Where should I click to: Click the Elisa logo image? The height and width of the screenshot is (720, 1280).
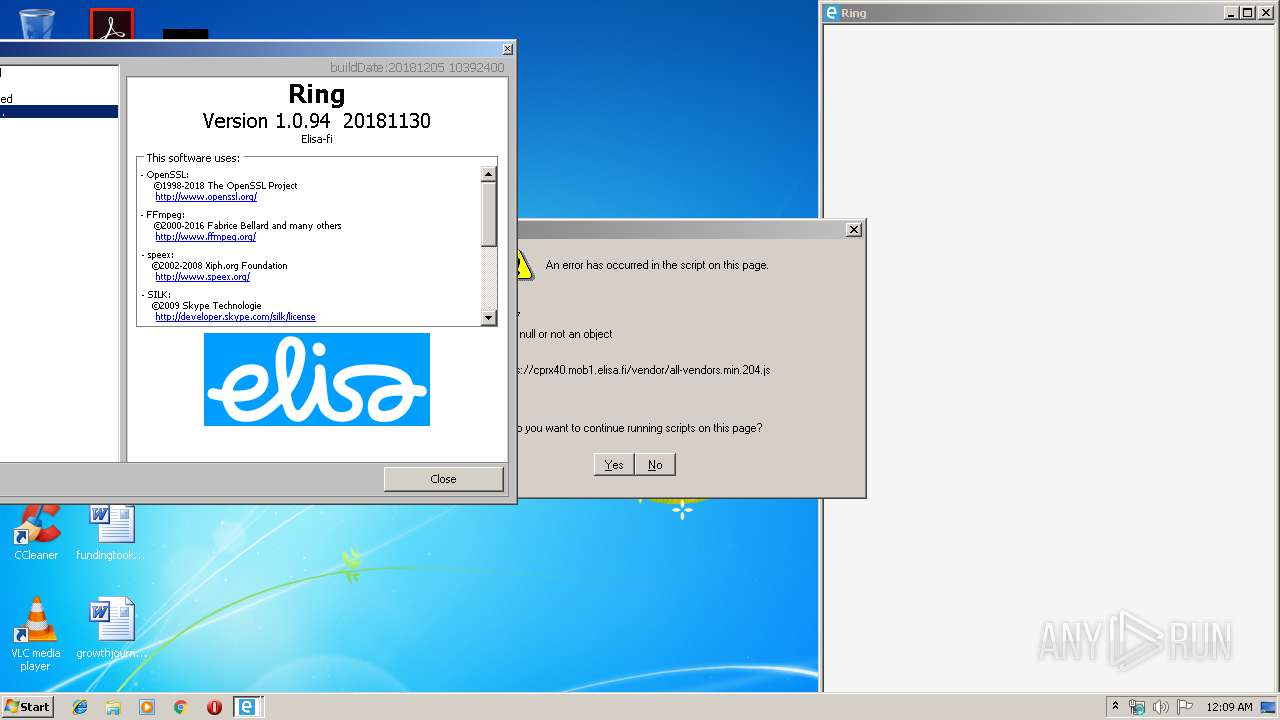[317, 379]
